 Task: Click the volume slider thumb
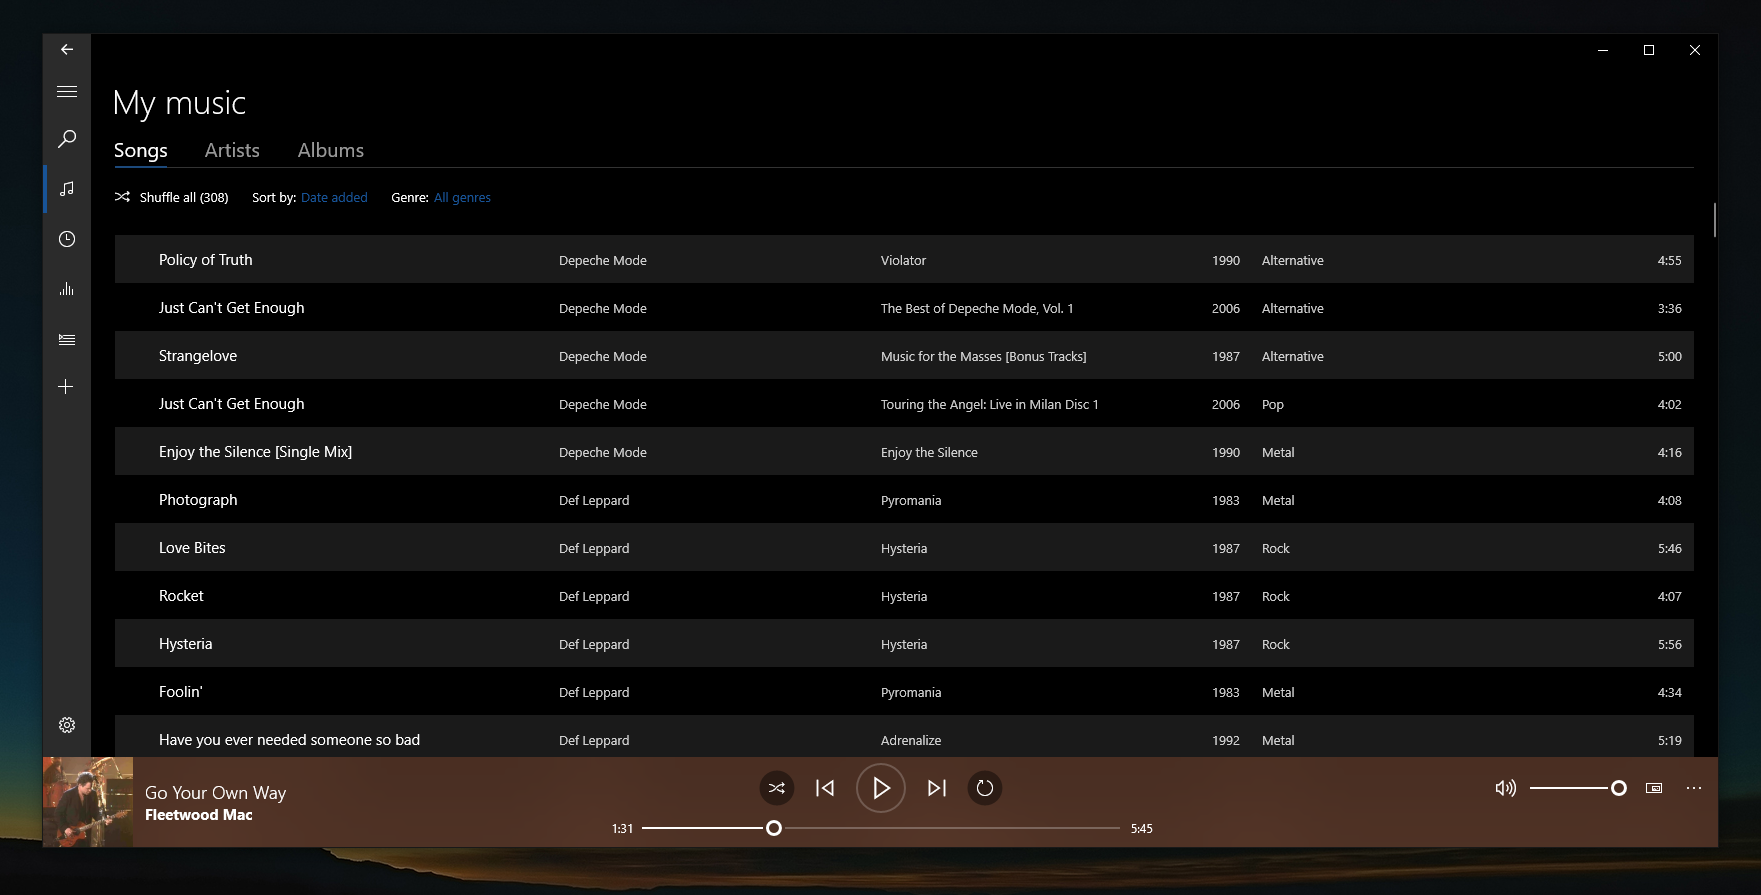(x=1619, y=788)
